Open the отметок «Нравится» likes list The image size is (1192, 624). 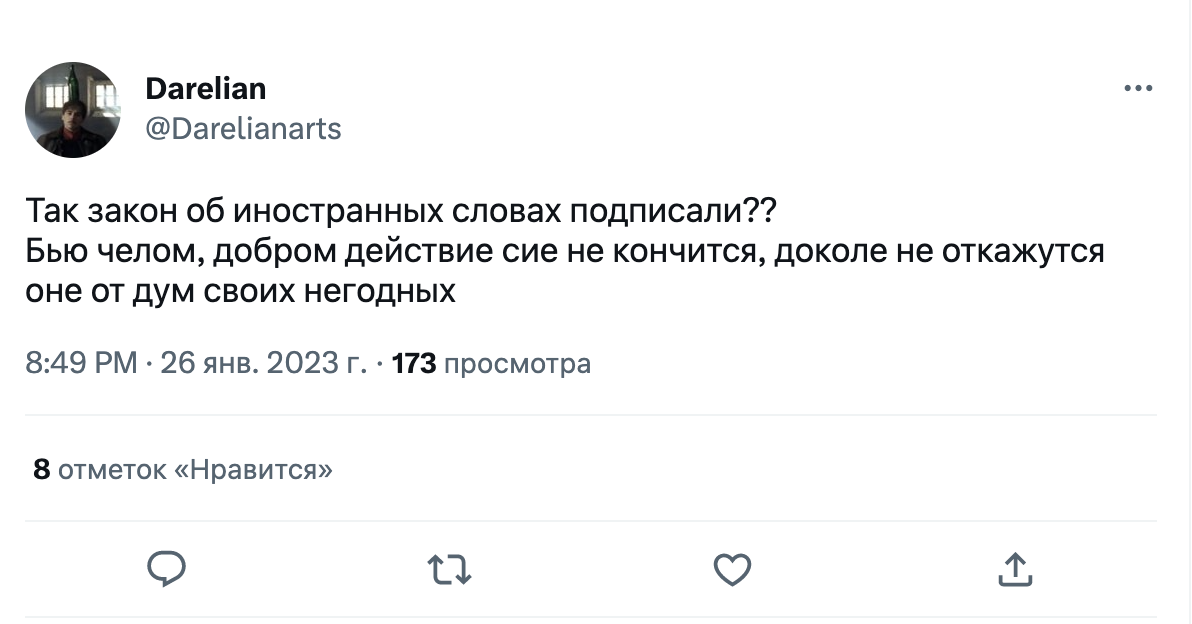pyautogui.click(x=196, y=469)
